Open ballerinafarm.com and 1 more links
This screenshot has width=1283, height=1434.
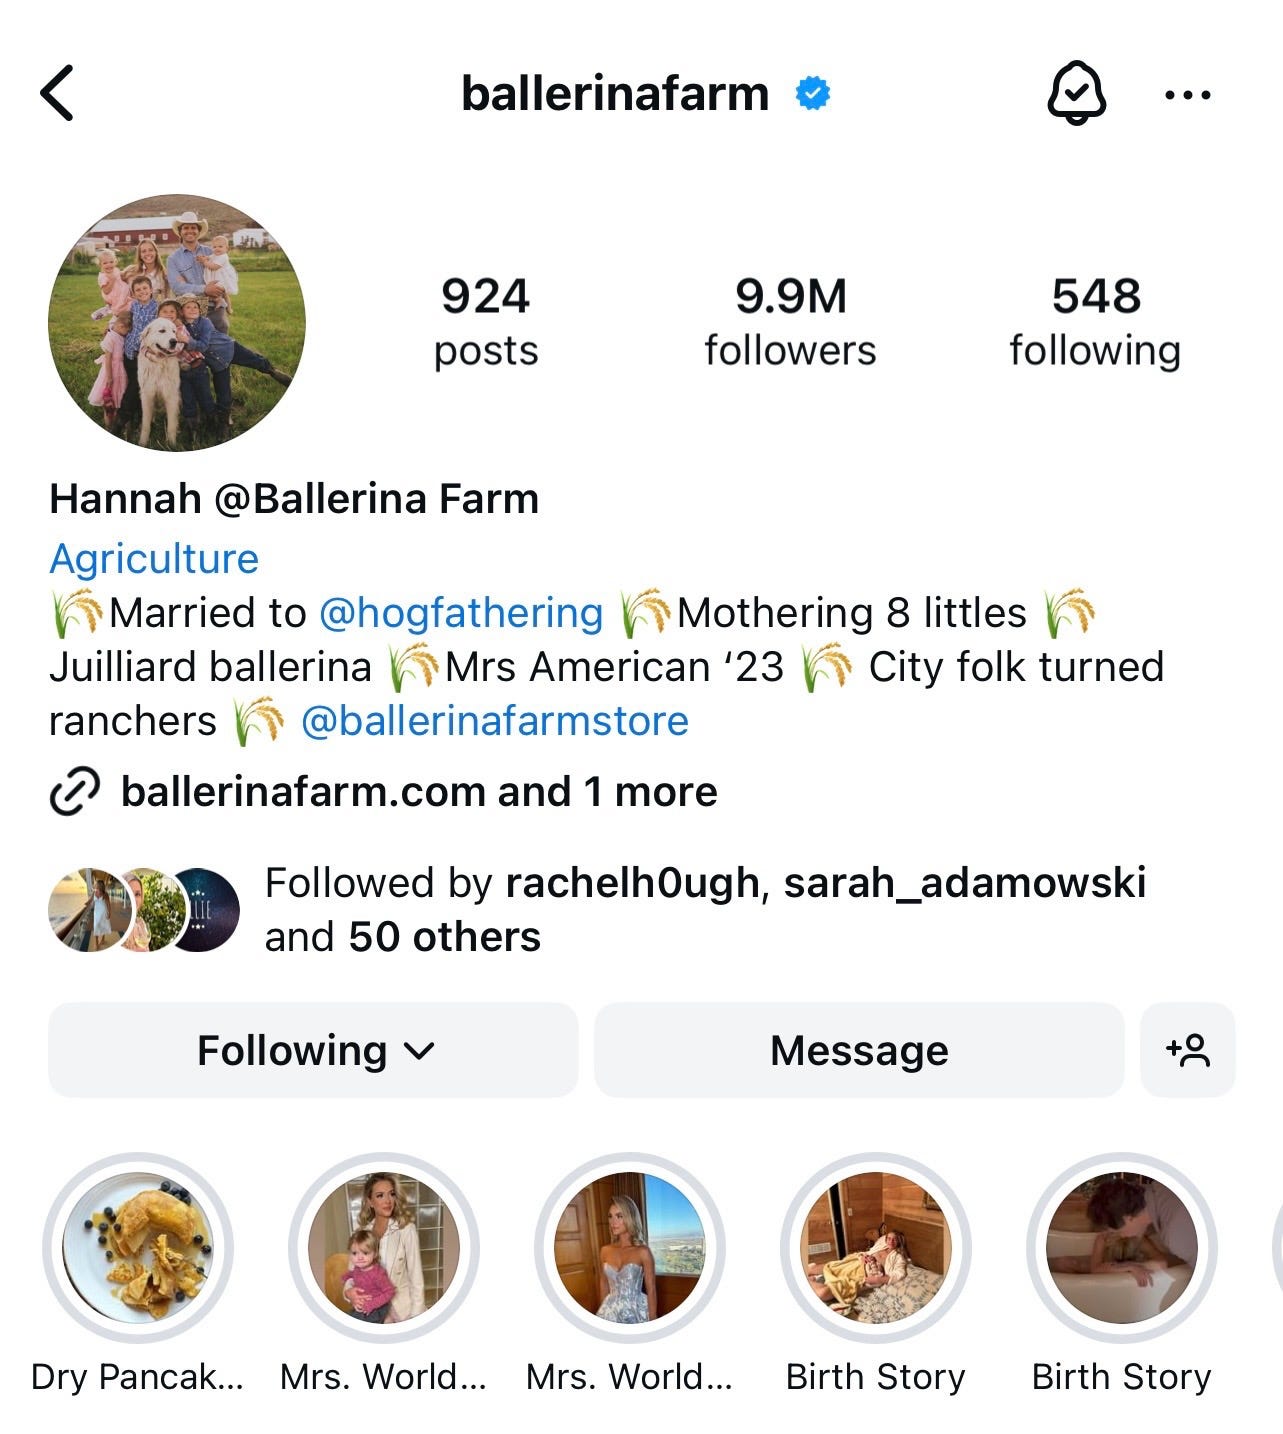pos(419,792)
